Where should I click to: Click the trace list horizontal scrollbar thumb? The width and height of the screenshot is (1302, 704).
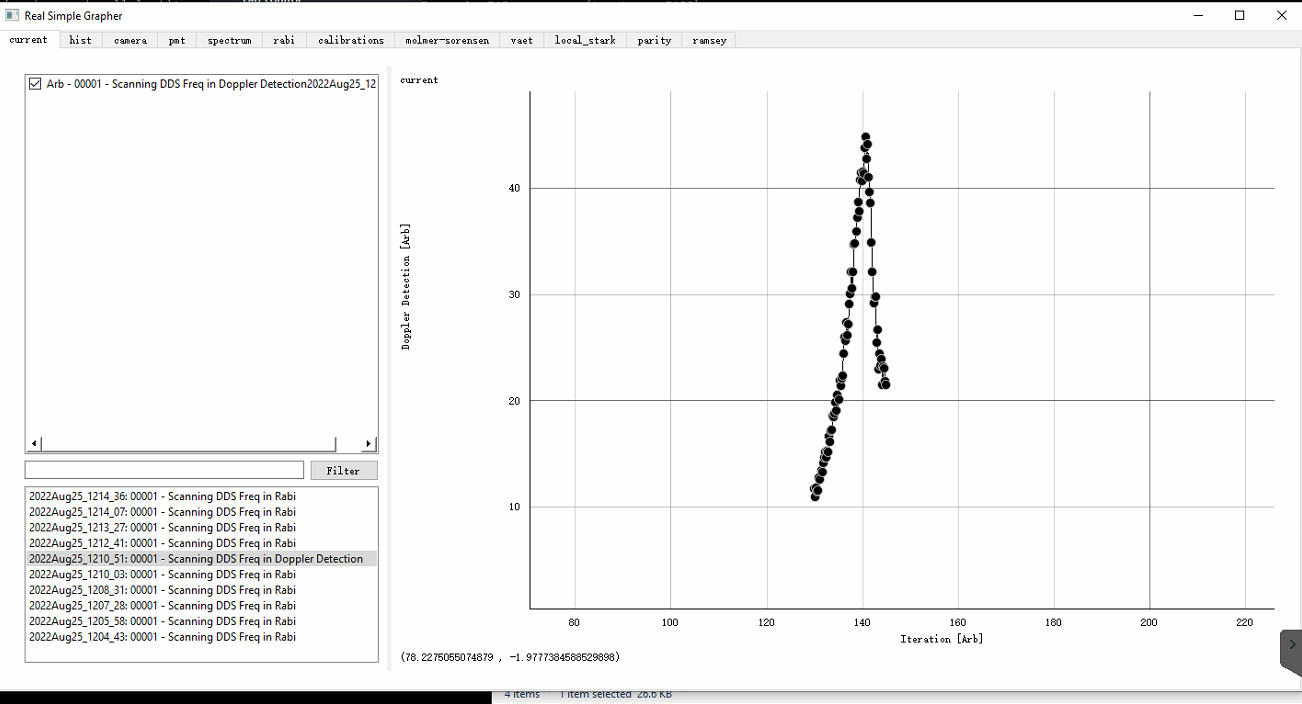(189, 444)
